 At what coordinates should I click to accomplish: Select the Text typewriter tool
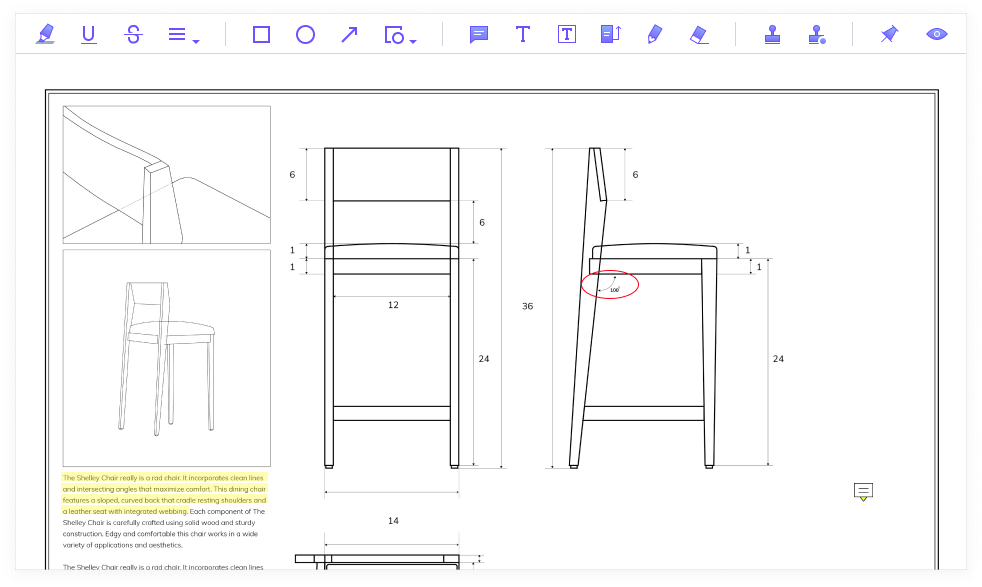point(523,34)
